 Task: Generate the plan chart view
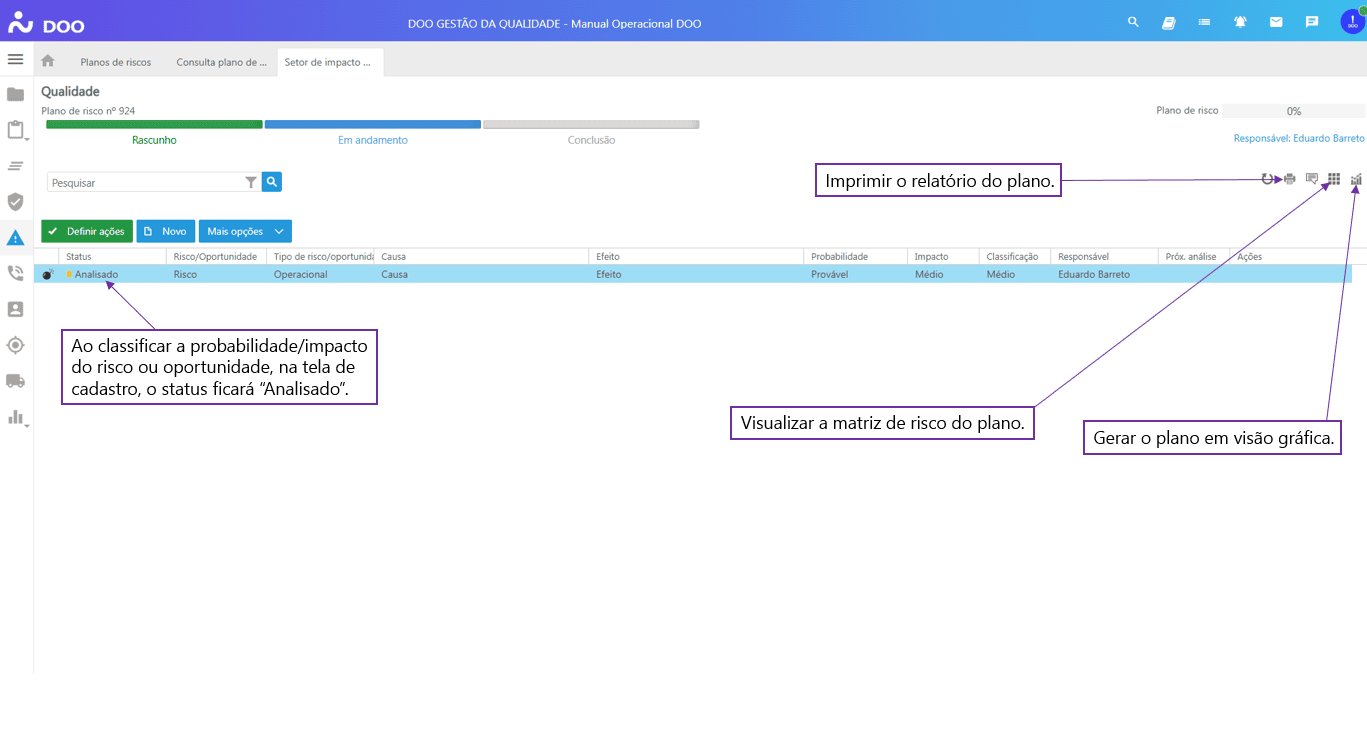(x=1356, y=179)
